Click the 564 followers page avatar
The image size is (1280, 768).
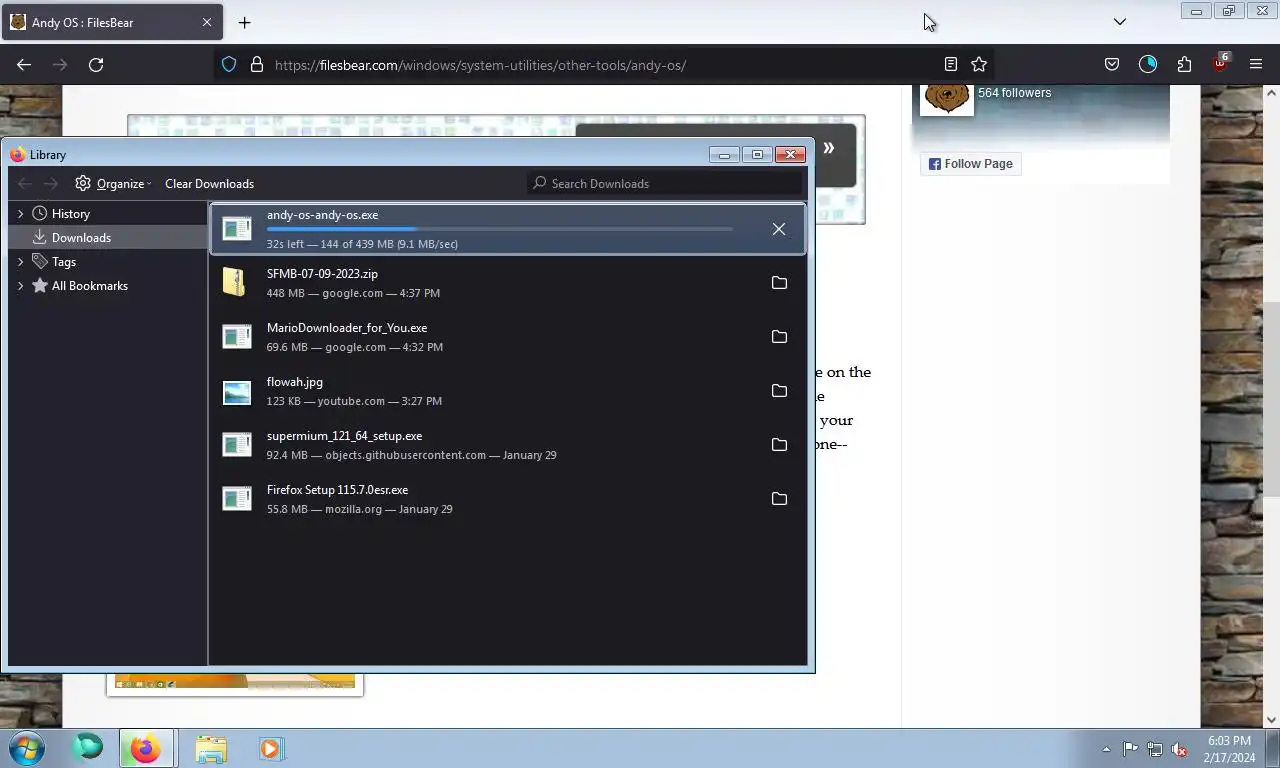coord(946,99)
